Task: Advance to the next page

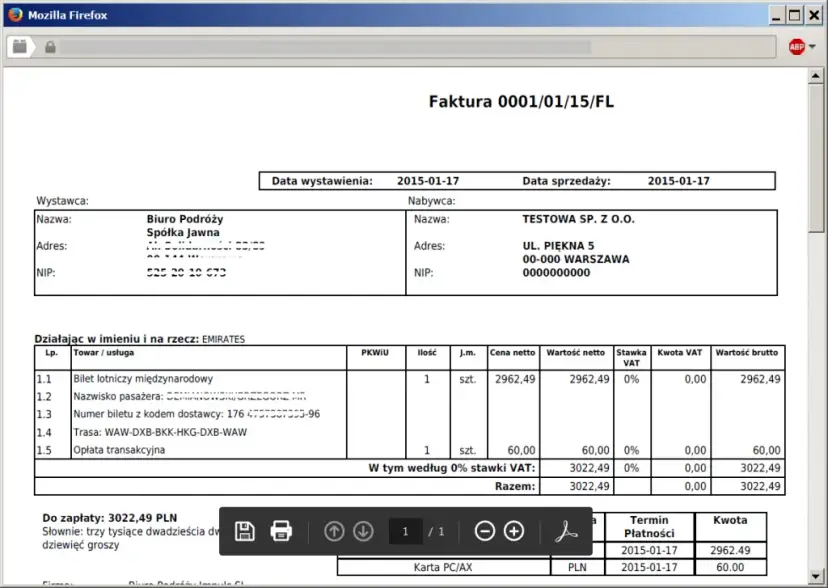Action: coord(362,530)
